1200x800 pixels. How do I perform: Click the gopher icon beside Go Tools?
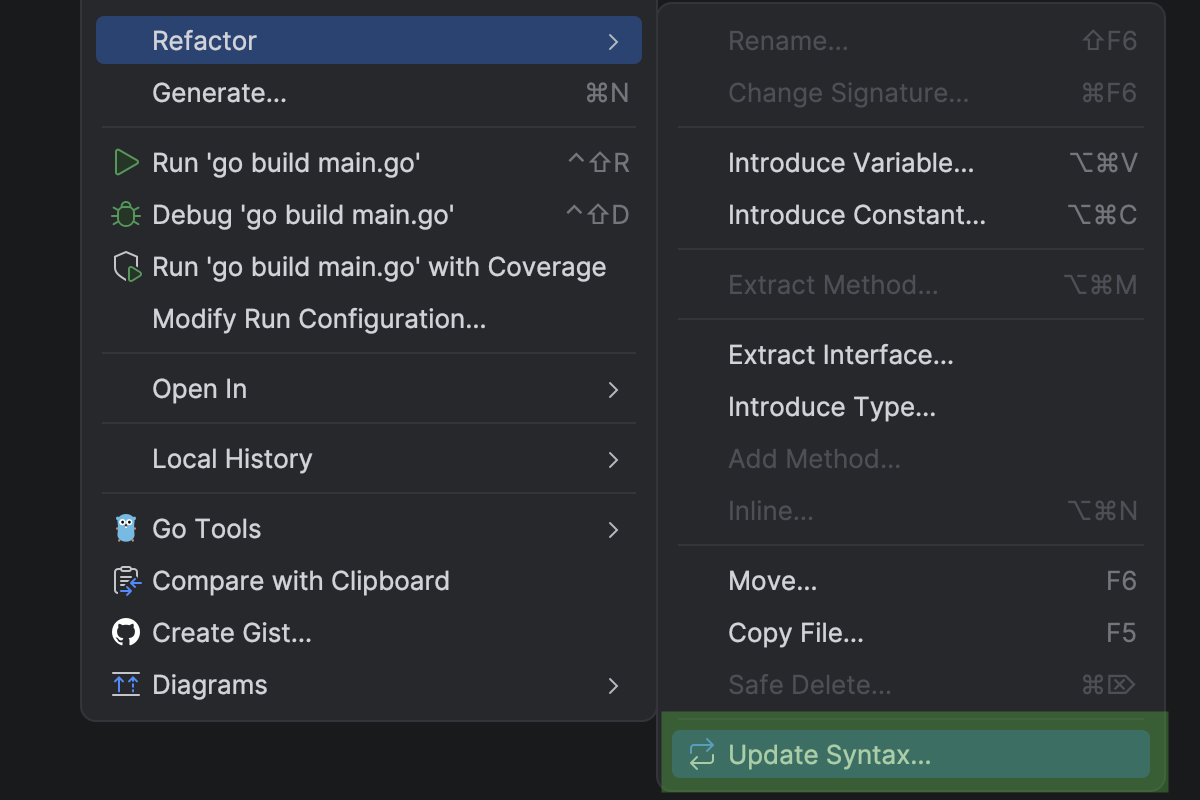click(125, 528)
